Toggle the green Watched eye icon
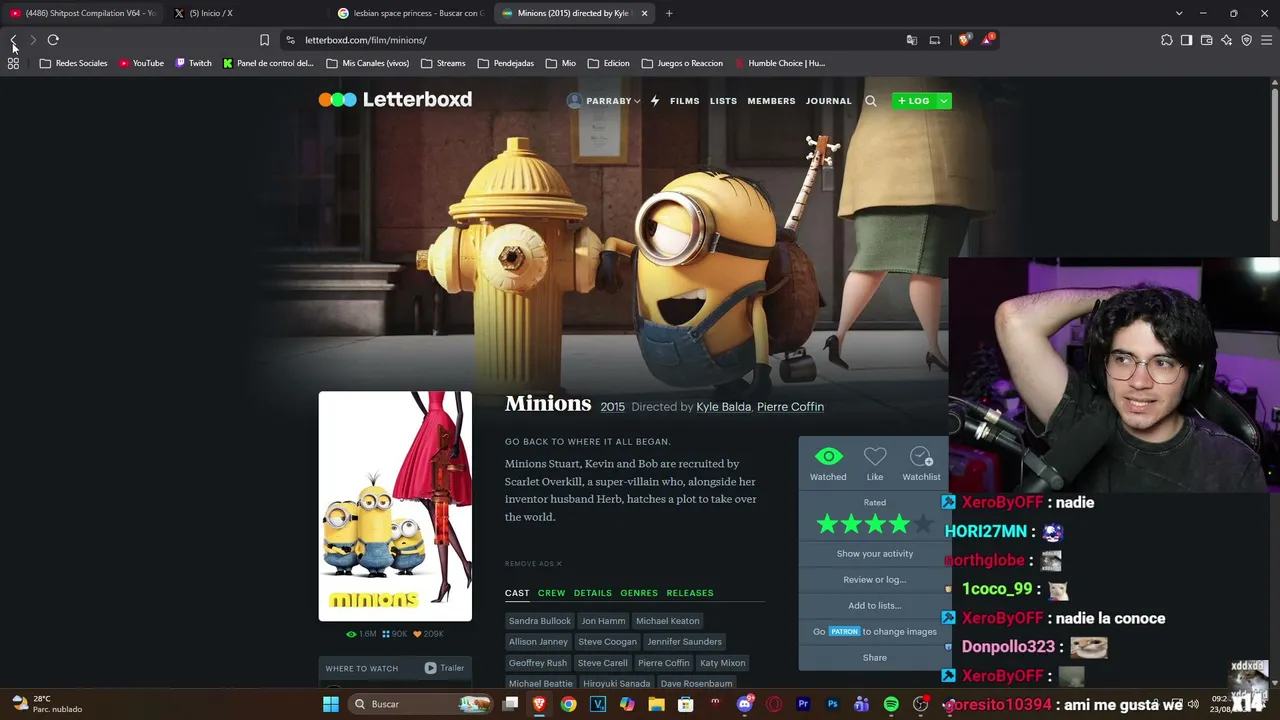Viewport: 1280px width, 720px height. [x=828, y=457]
